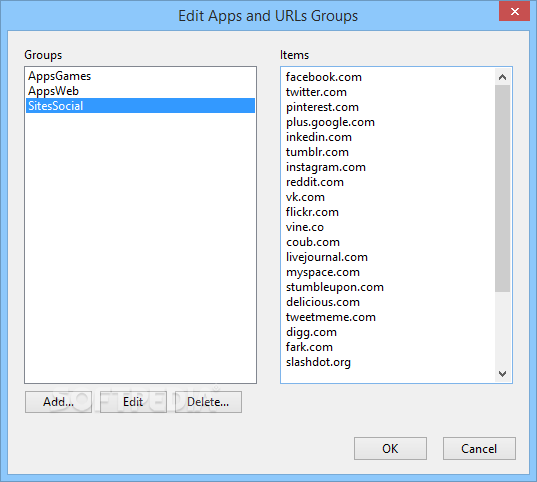
Task: Click the Delete... button
Action: pyautogui.click(x=208, y=402)
